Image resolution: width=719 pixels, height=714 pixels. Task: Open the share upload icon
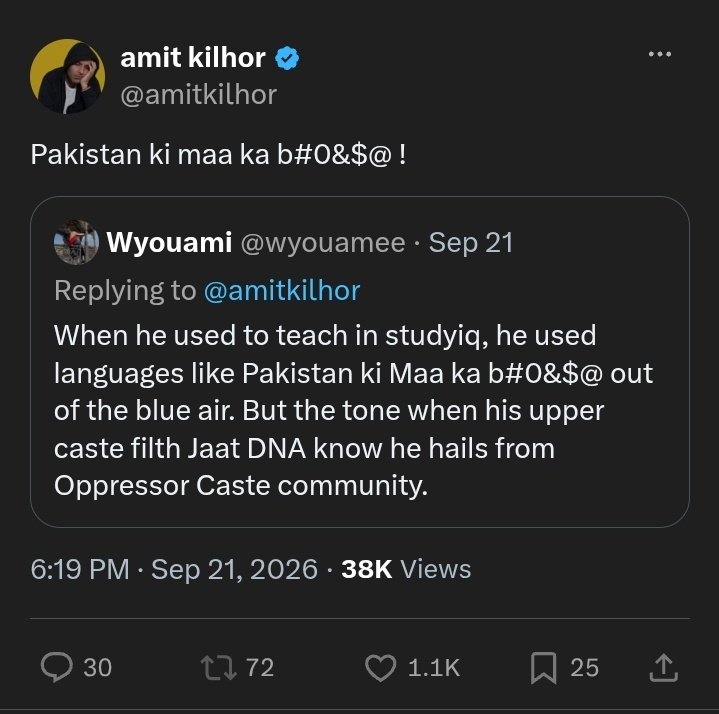pyautogui.click(x=664, y=668)
